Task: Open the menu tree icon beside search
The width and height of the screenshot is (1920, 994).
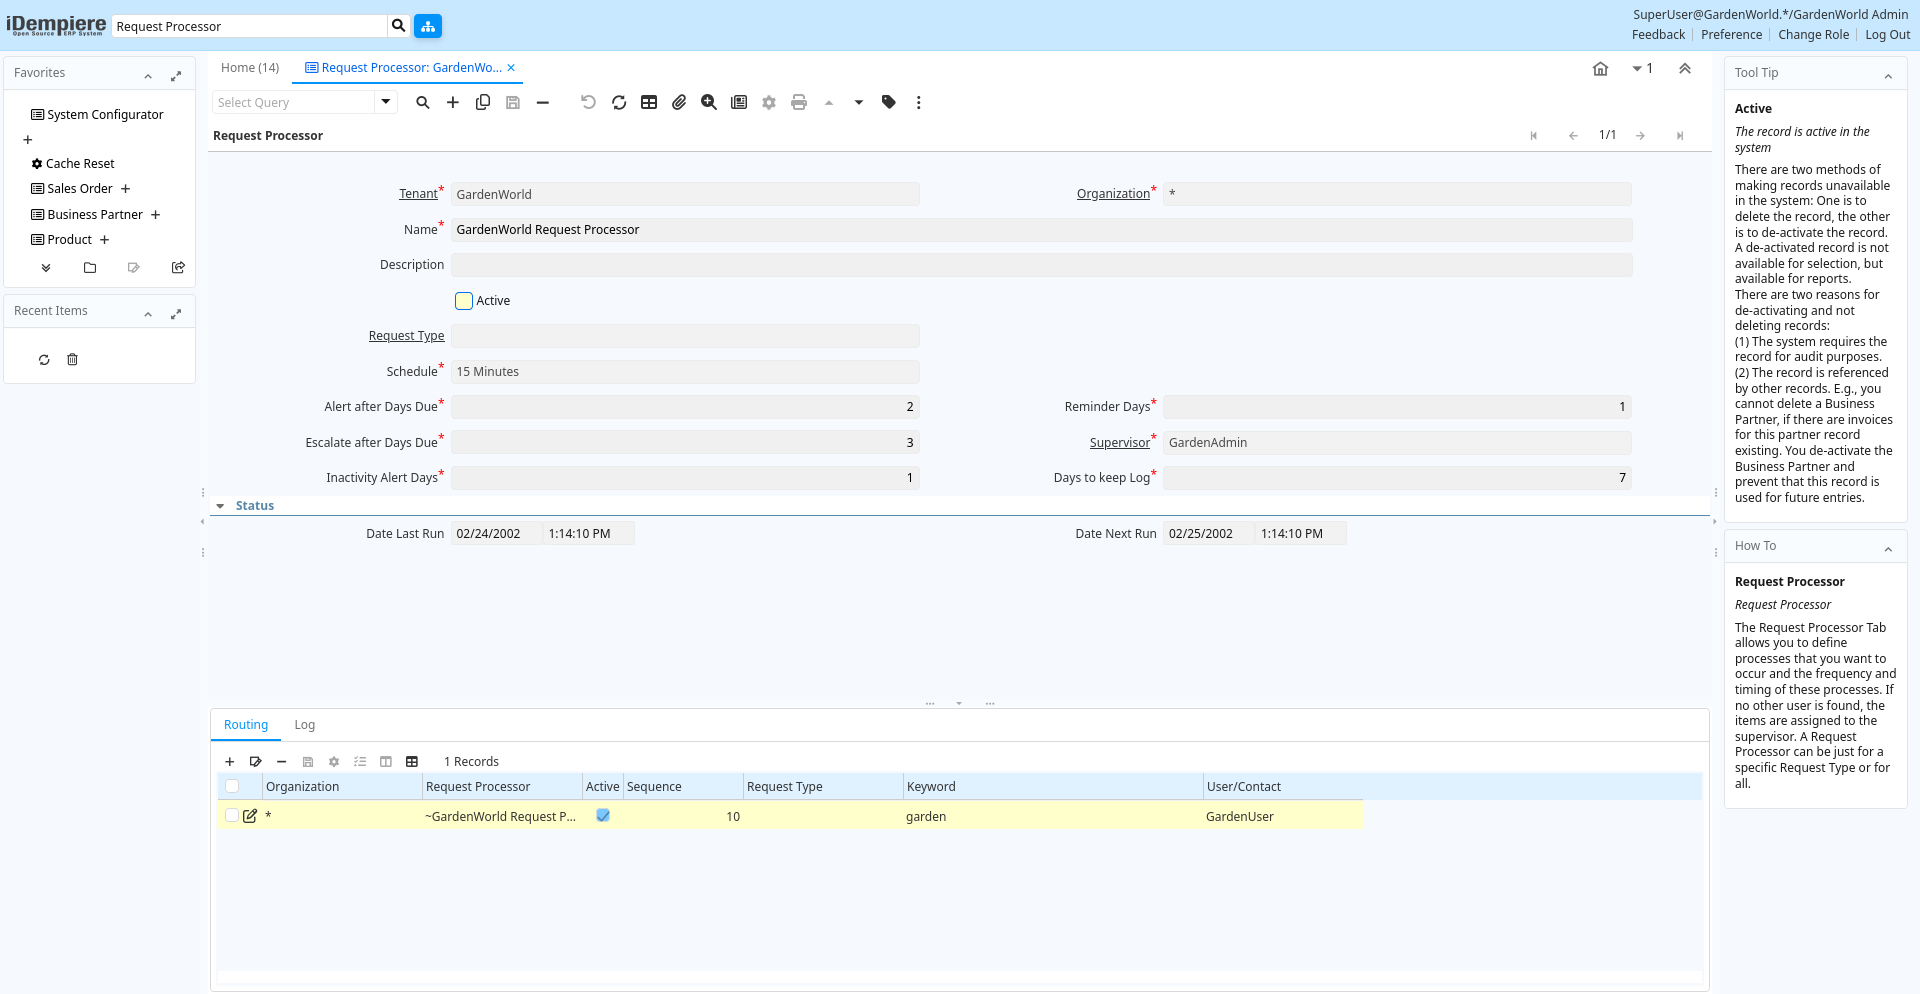Action: coord(428,26)
